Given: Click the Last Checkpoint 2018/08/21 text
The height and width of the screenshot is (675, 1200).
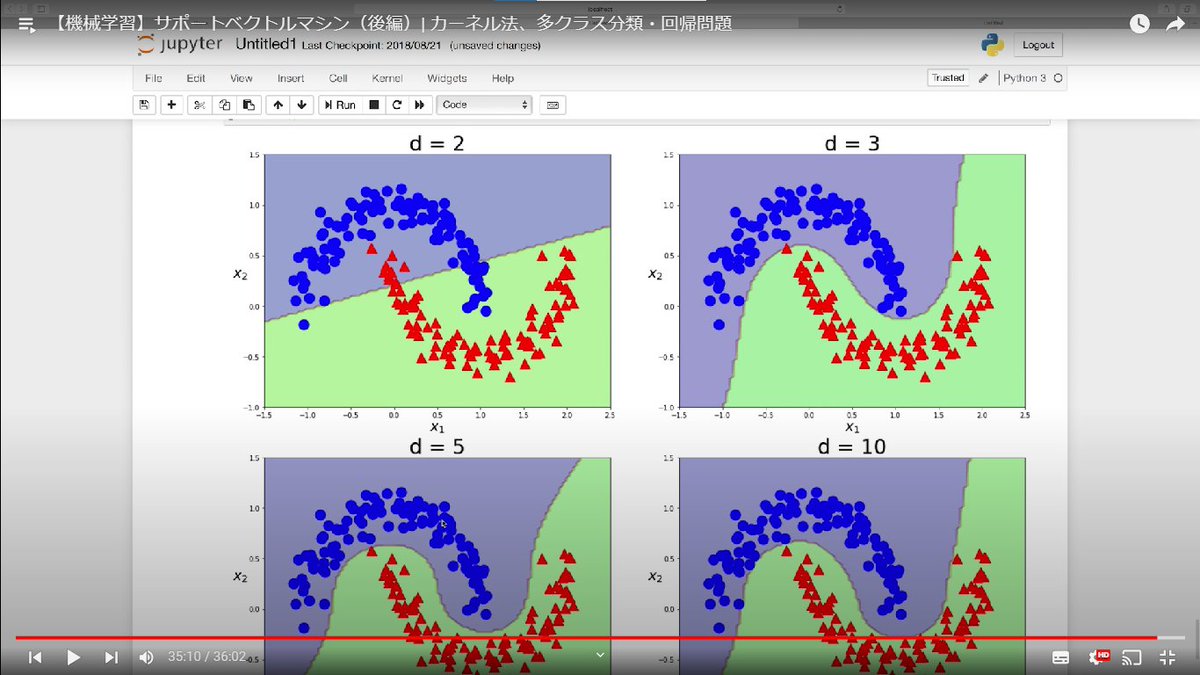Looking at the screenshot, I should [372, 46].
